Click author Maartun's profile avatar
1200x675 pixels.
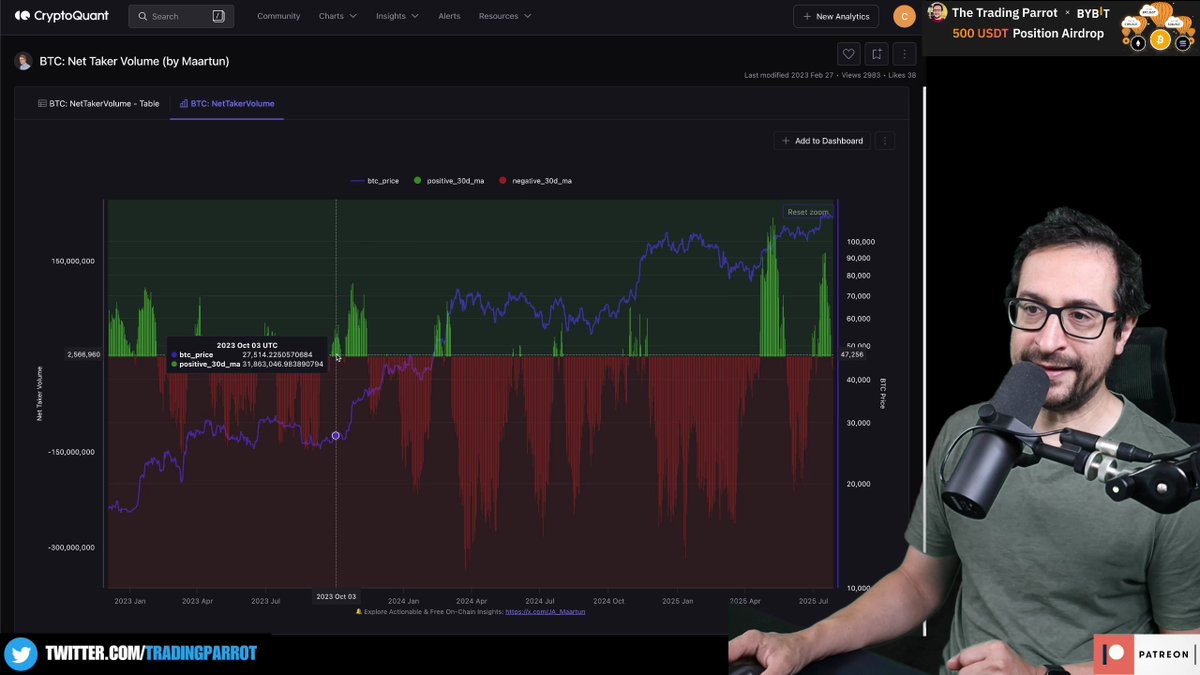point(23,61)
